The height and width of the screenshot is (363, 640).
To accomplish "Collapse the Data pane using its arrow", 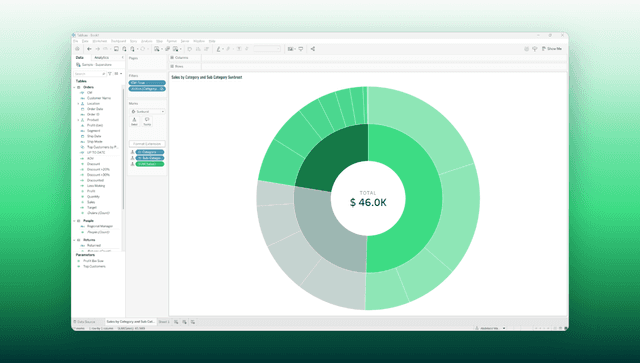I will pos(122,58).
